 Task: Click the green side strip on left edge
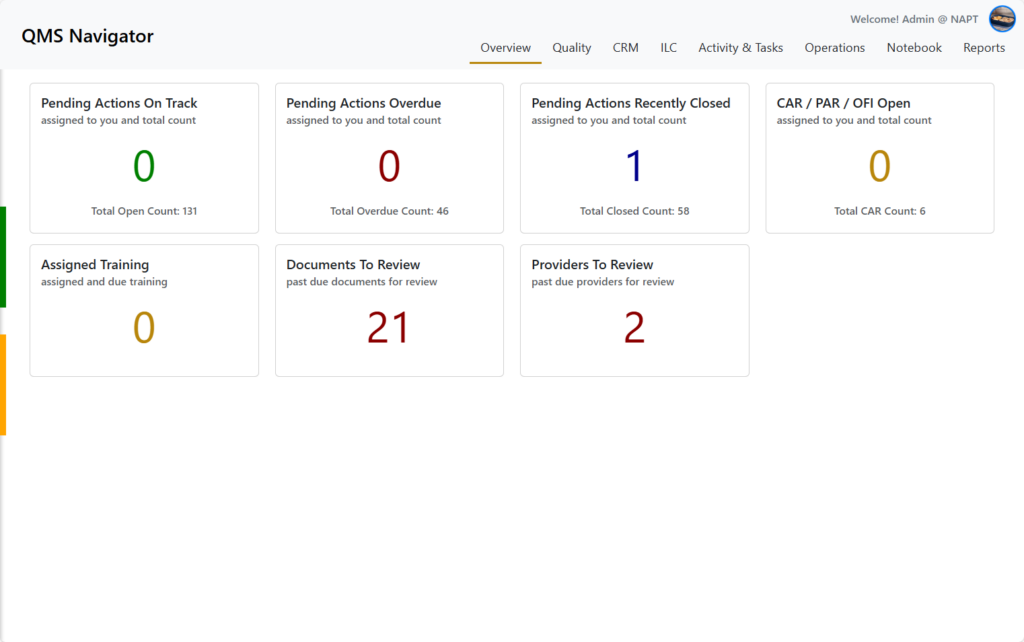coord(3,257)
